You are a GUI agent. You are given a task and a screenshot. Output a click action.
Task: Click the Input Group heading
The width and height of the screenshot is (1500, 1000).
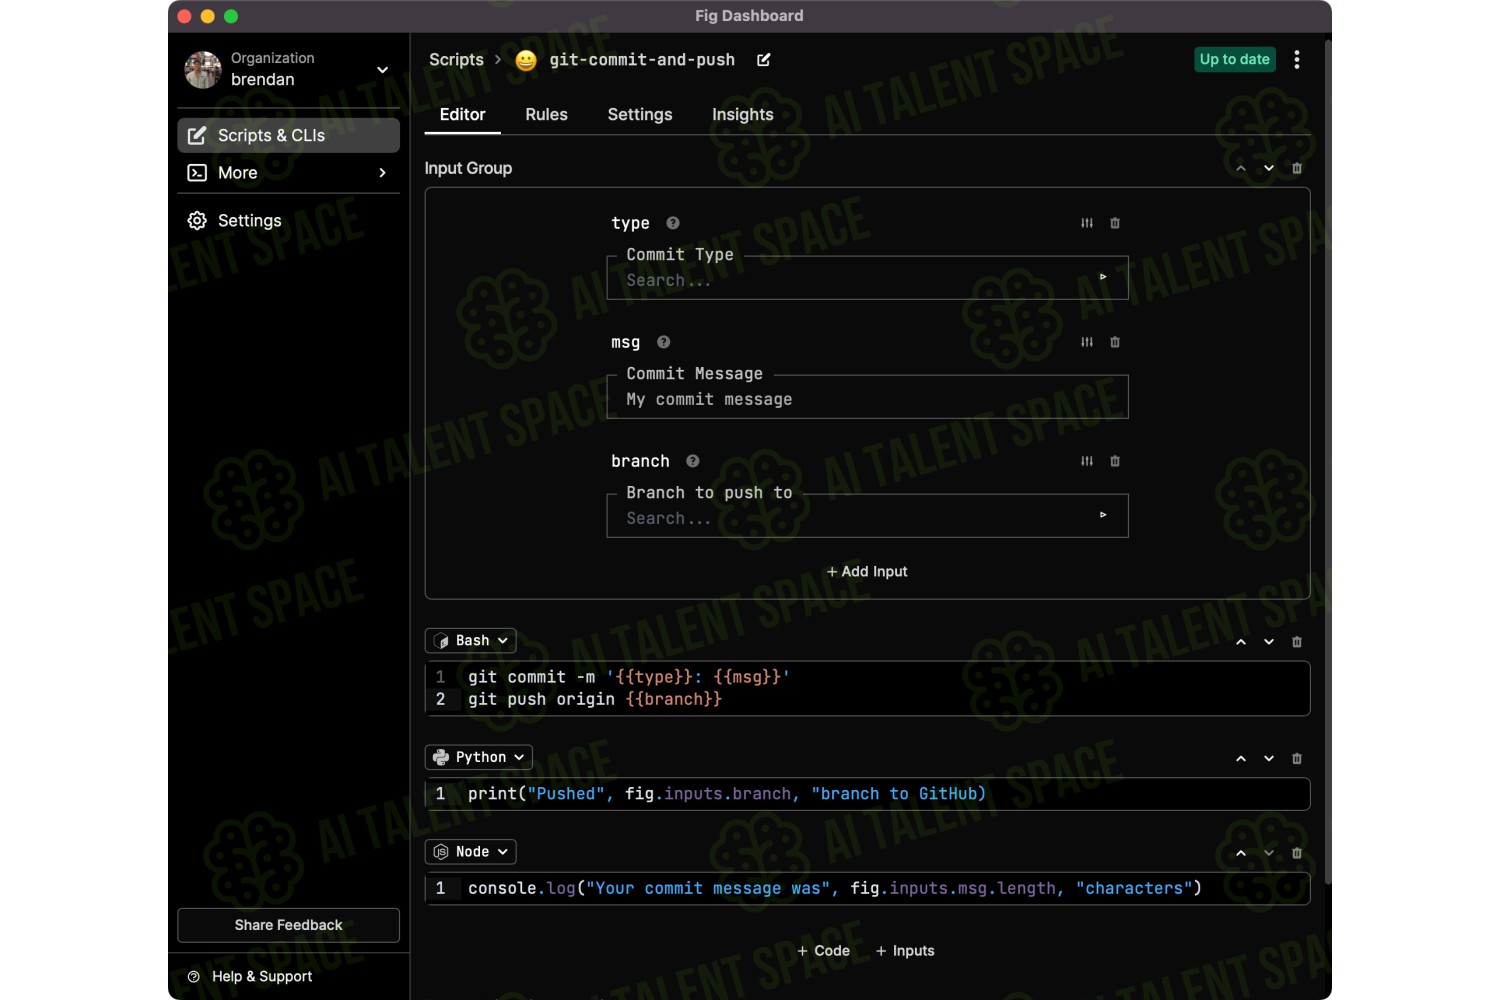(x=468, y=168)
